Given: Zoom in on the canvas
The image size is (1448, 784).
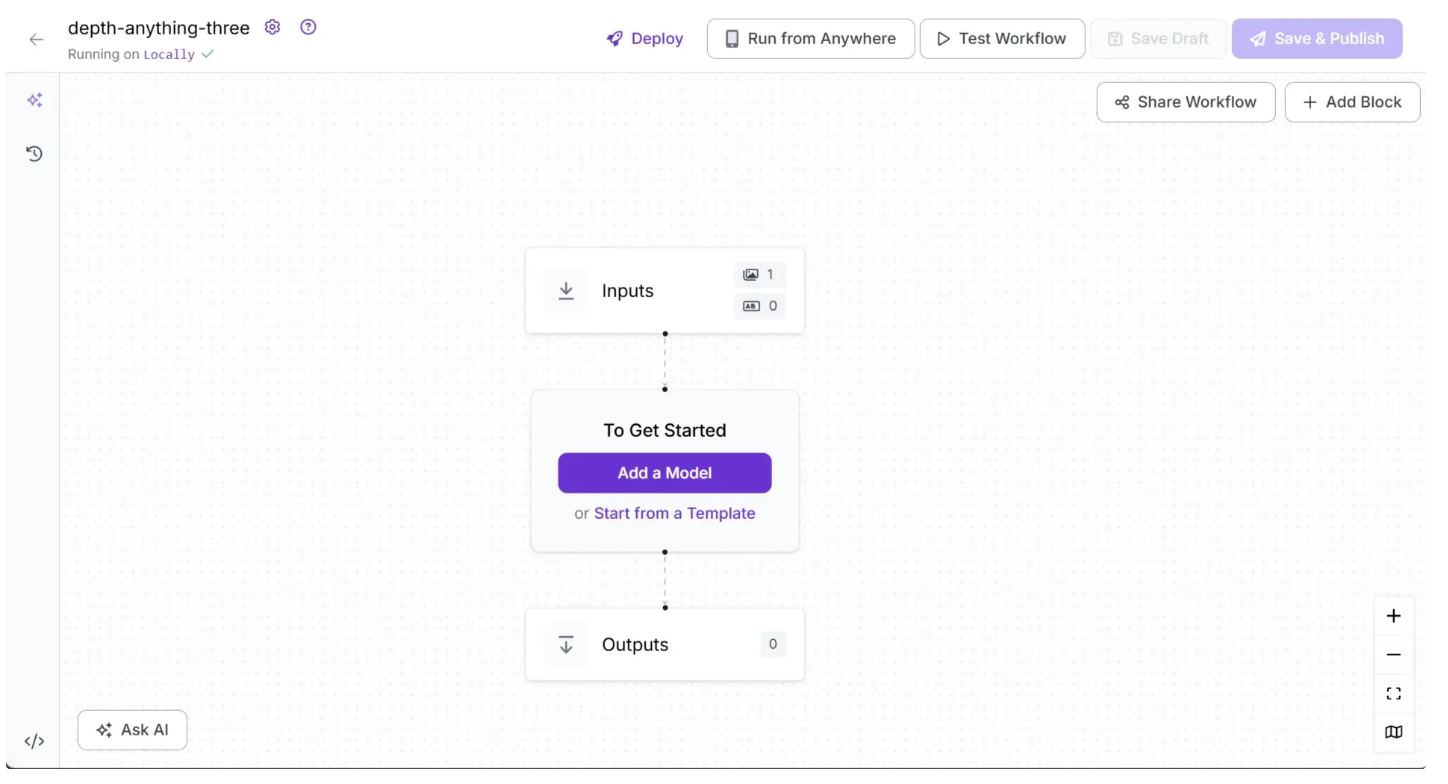Looking at the screenshot, I should coord(1393,616).
